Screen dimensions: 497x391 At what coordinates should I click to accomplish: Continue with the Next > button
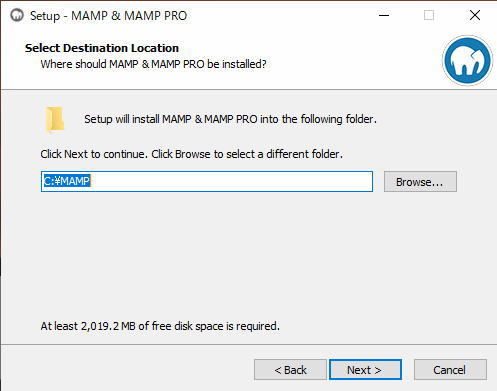pyautogui.click(x=365, y=370)
